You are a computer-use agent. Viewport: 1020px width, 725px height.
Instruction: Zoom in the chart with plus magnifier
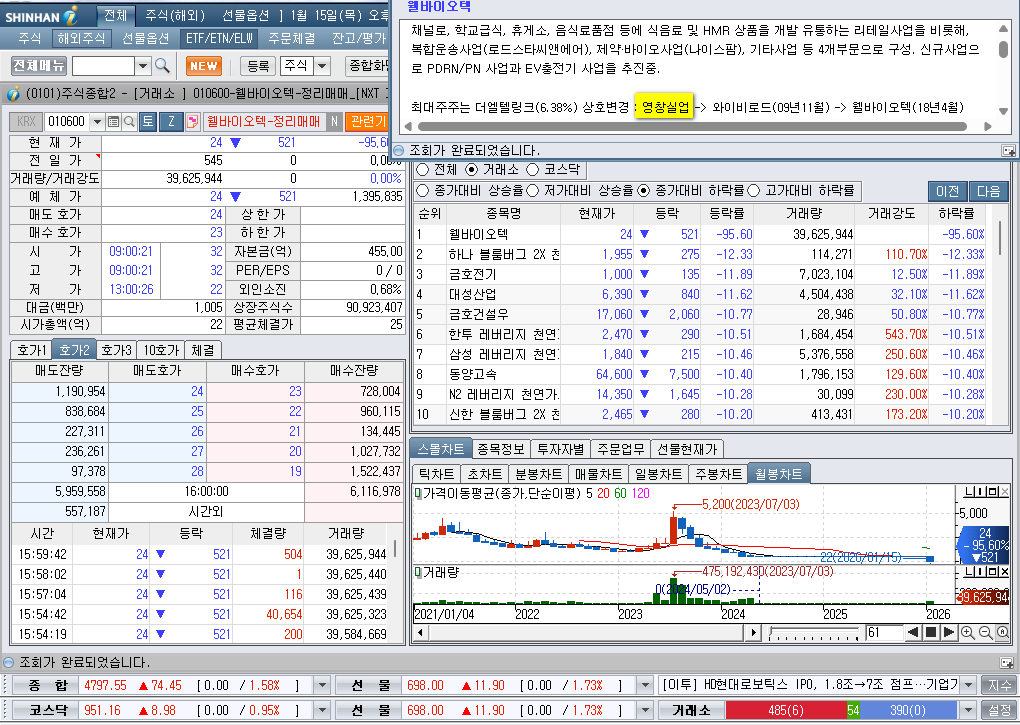[x=968, y=632]
